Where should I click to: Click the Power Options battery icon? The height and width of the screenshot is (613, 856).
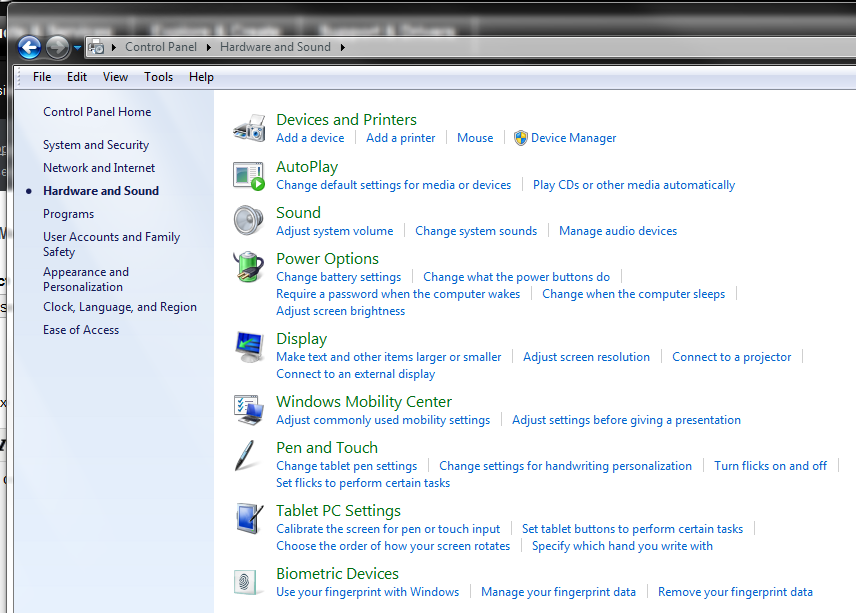point(248,266)
